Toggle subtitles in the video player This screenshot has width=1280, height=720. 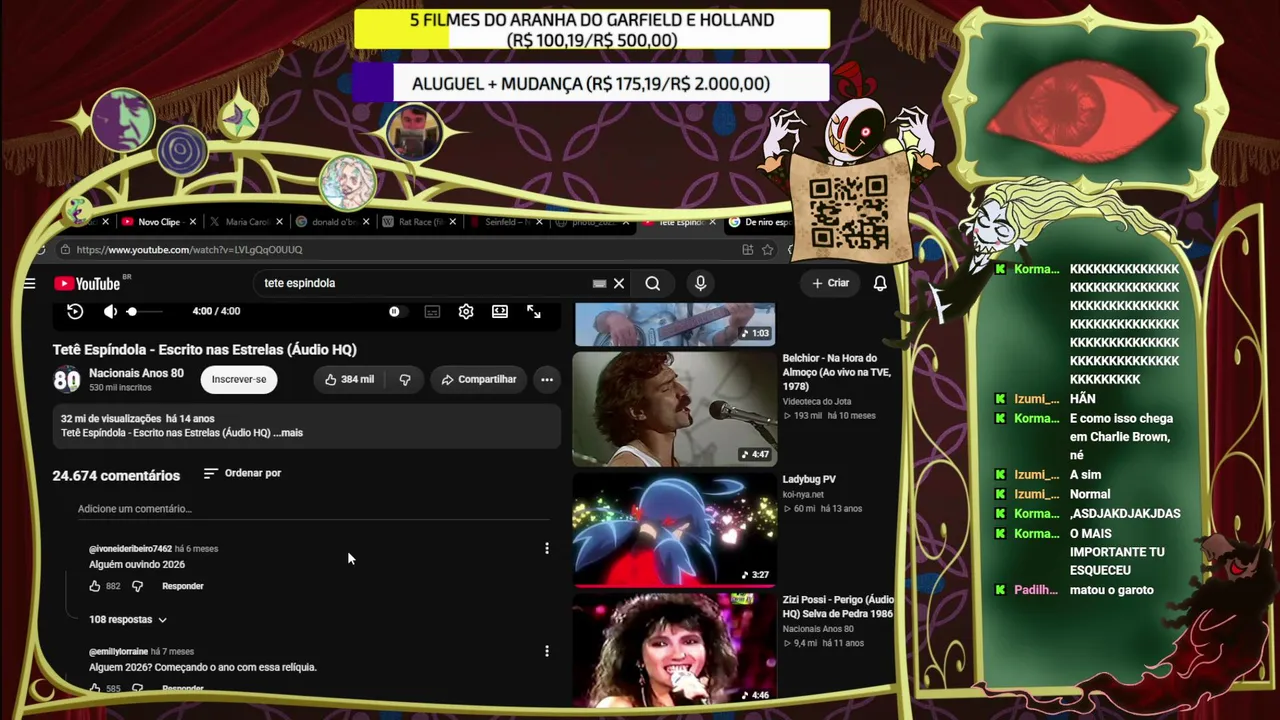click(x=432, y=311)
